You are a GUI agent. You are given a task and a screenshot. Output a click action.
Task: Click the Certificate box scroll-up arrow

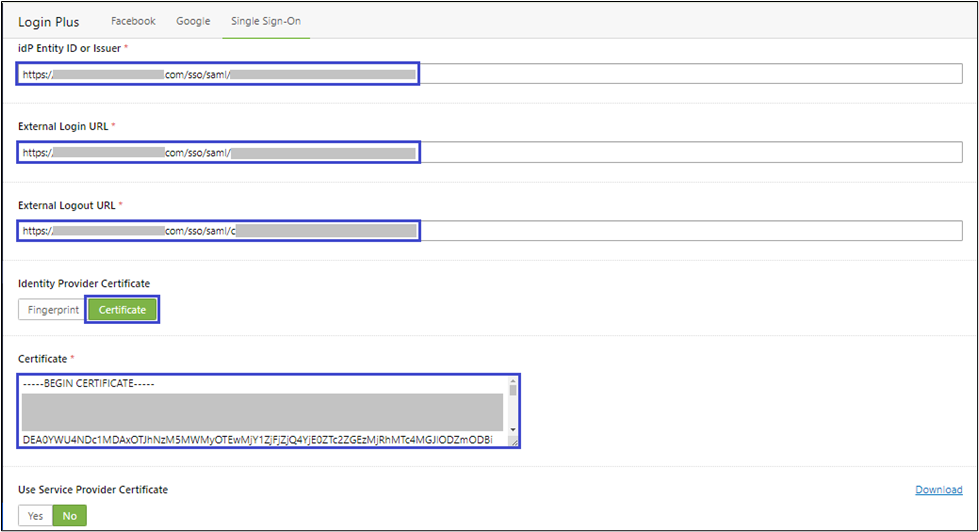(514, 382)
